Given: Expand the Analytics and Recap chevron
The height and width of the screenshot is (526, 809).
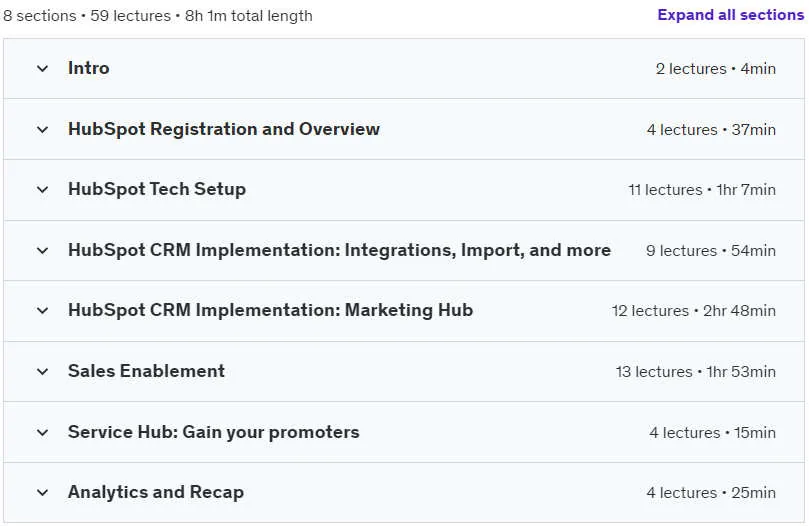Looking at the screenshot, I should click(43, 493).
